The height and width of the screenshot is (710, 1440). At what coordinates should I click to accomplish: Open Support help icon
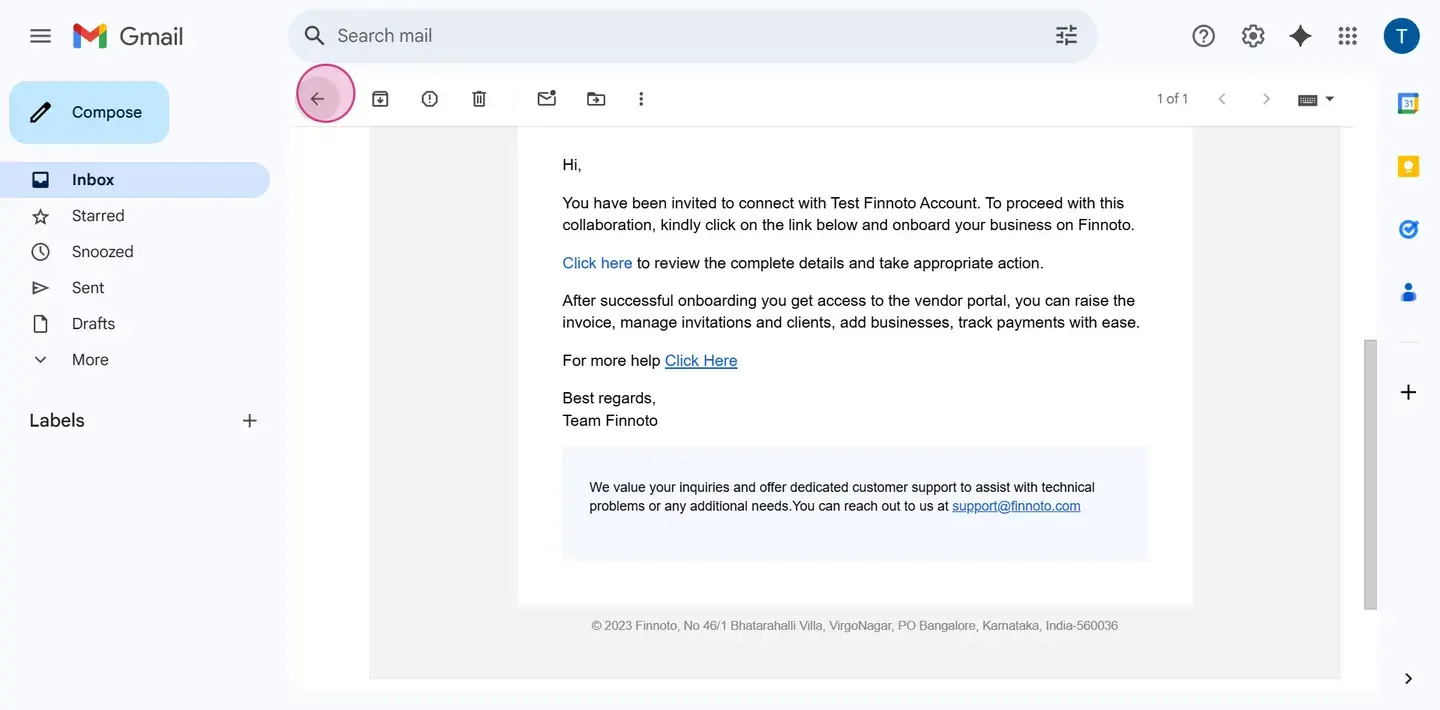click(x=1204, y=36)
